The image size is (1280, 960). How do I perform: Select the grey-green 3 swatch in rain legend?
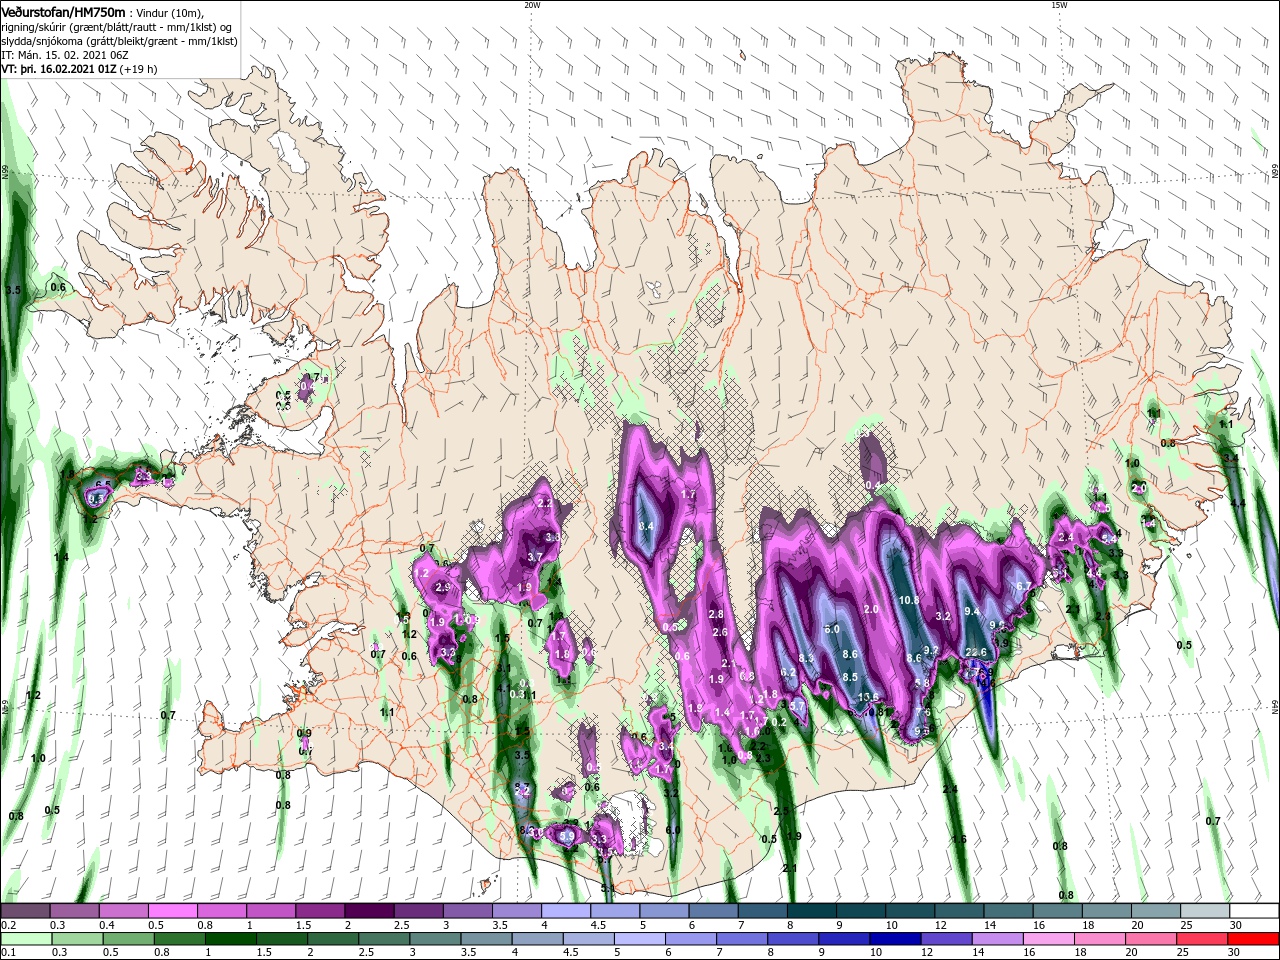(434, 938)
